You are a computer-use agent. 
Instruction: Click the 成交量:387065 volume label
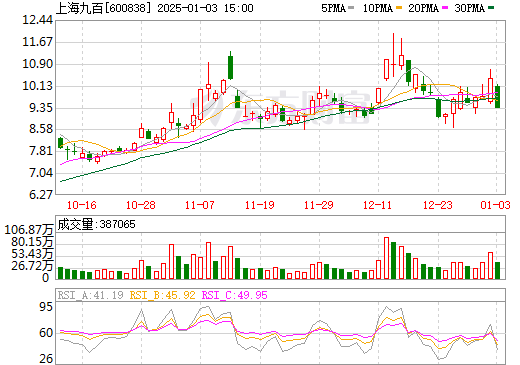tap(96, 224)
